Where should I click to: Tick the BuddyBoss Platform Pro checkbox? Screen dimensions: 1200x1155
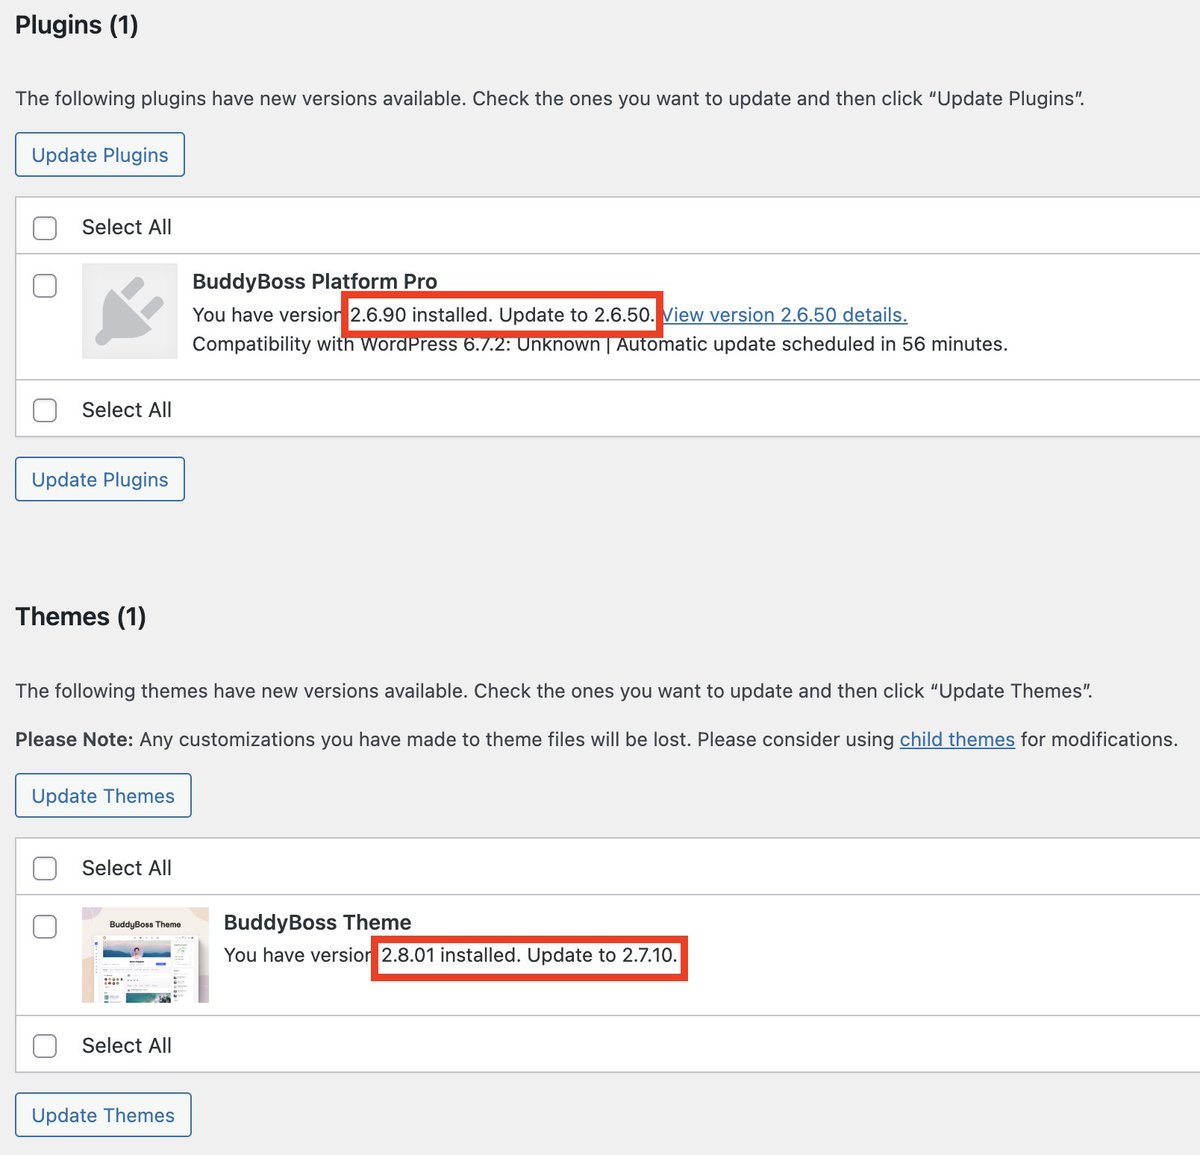pyautogui.click(x=45, y=286)
